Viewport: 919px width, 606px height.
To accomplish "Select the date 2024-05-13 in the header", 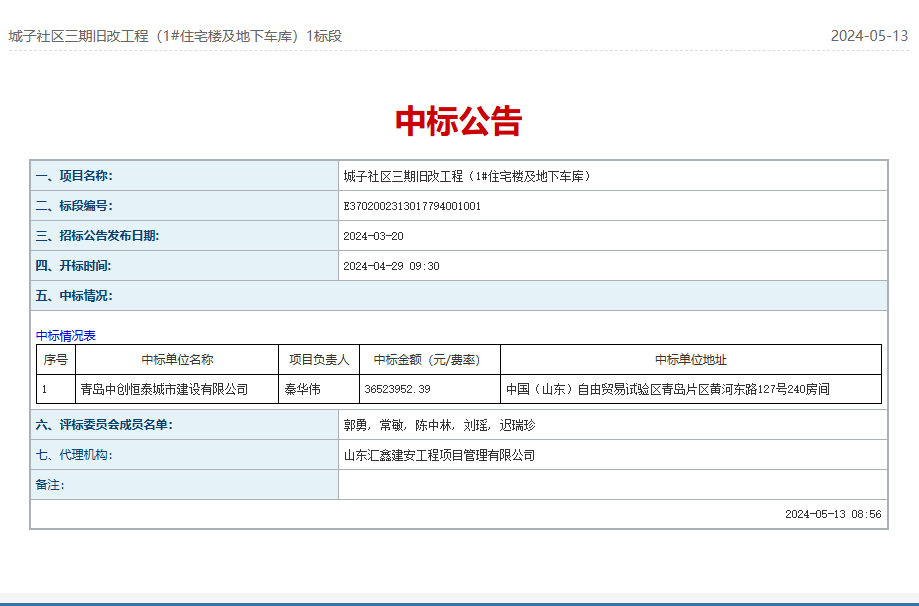I will pyautogui.click(x=869, y=36).
